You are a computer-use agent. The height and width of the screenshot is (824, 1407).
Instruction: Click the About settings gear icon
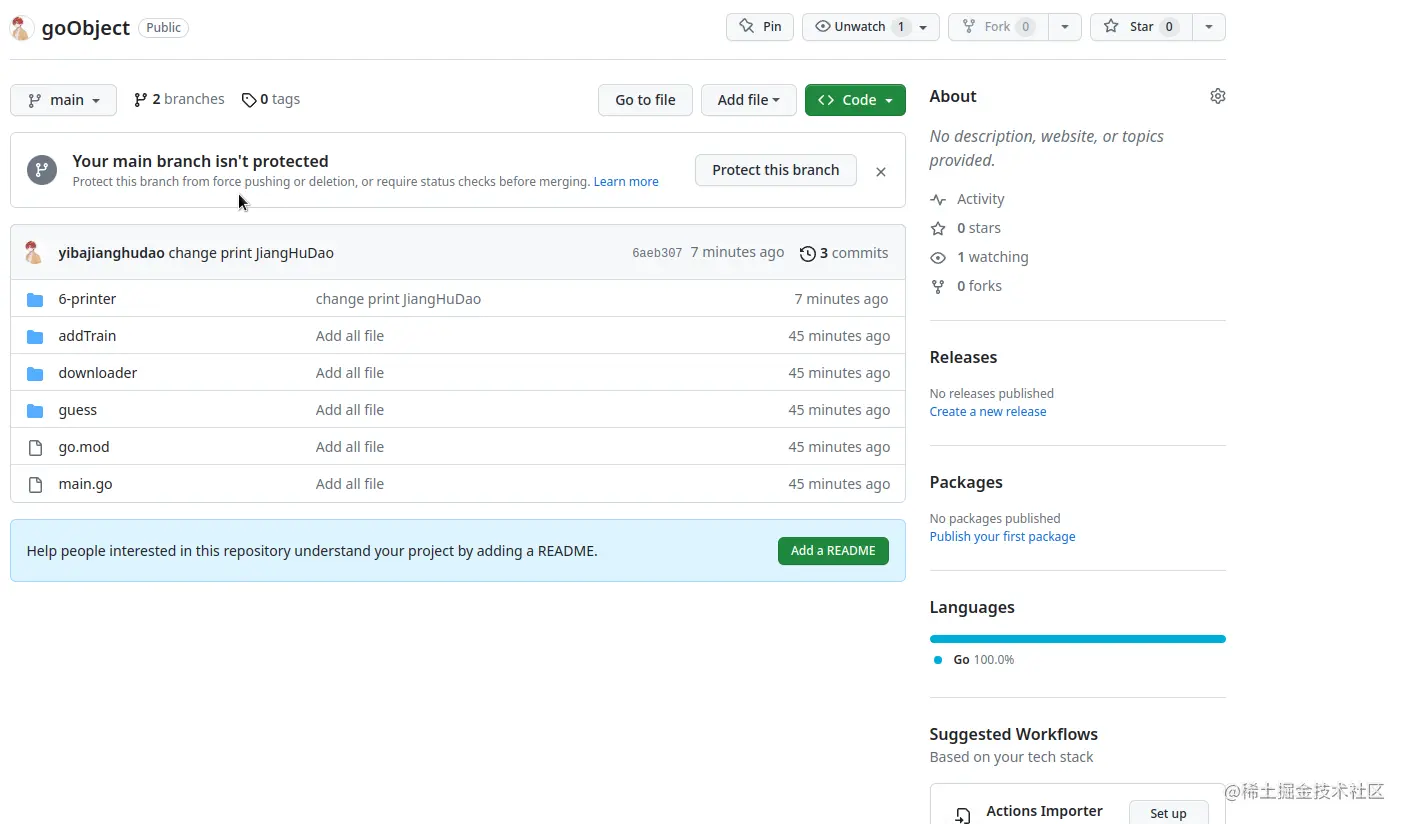click(x=1217, y=96)
